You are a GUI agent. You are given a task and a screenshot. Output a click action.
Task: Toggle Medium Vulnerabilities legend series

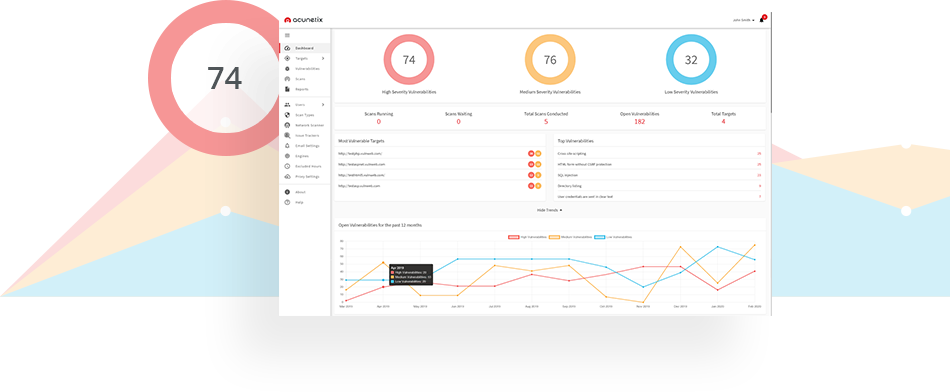[x=571, y=237]
